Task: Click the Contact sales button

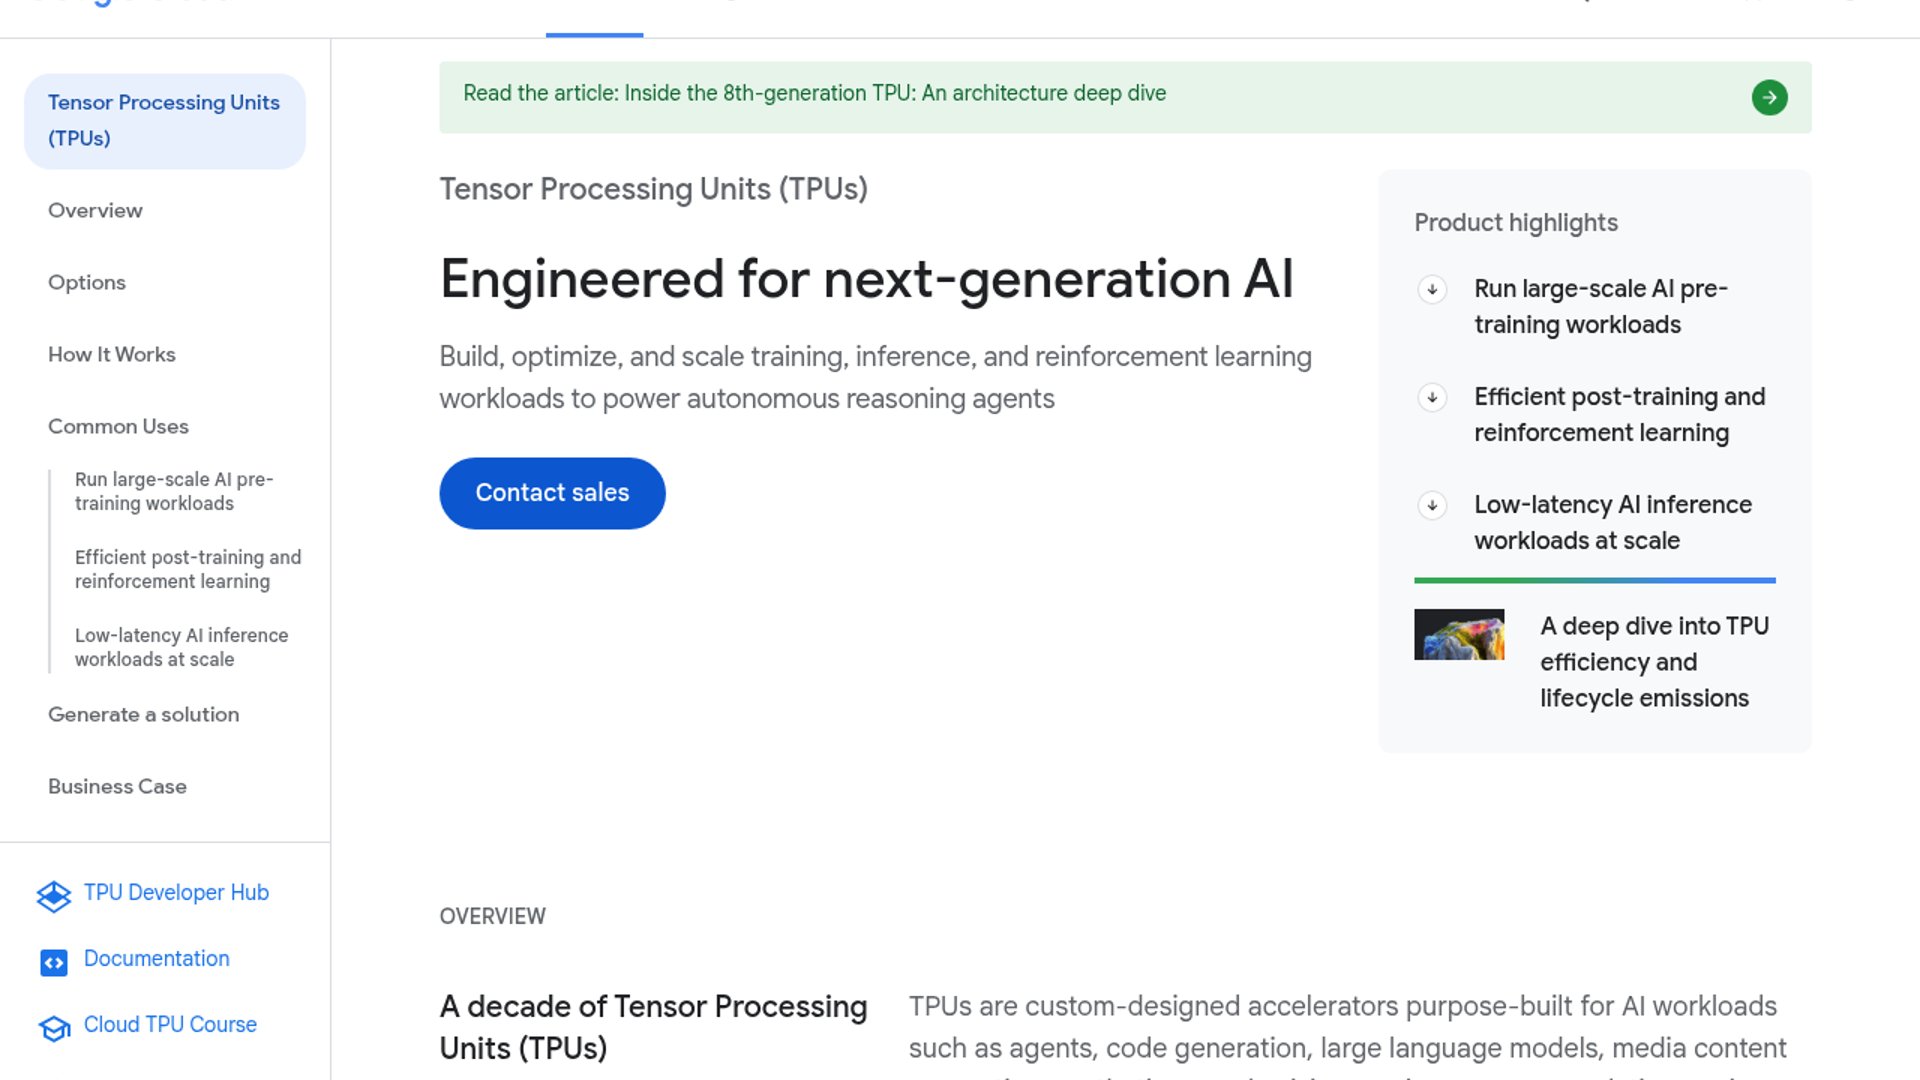Action: [x=551, y=492]
